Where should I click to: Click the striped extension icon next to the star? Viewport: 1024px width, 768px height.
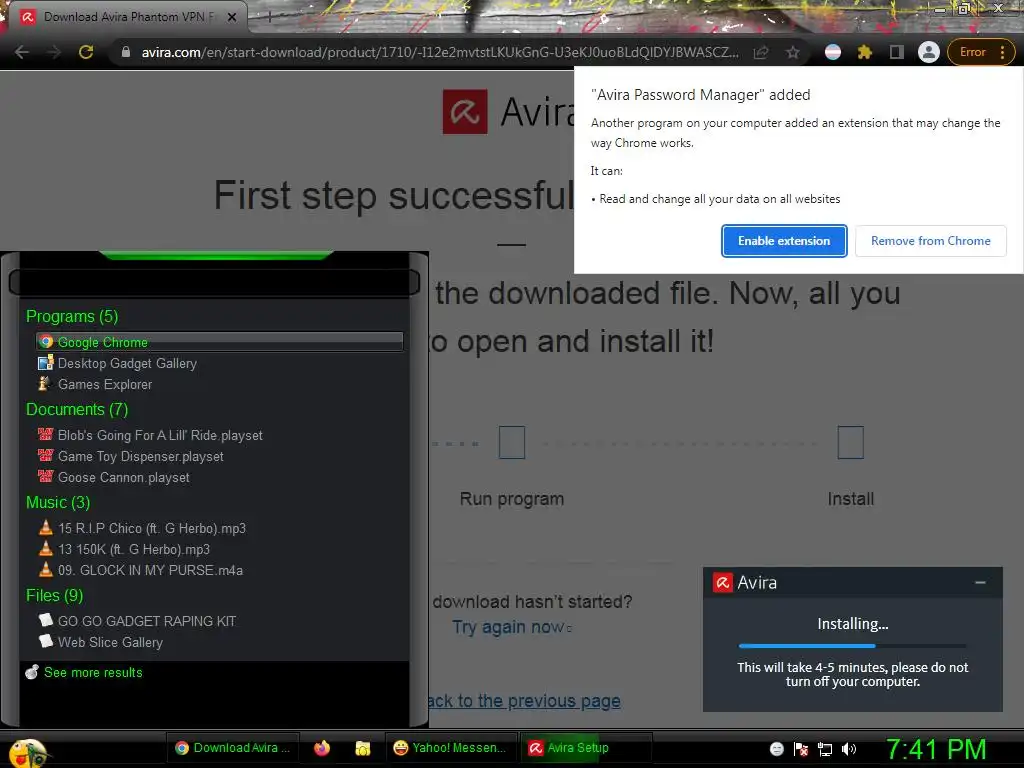[833, 52]
